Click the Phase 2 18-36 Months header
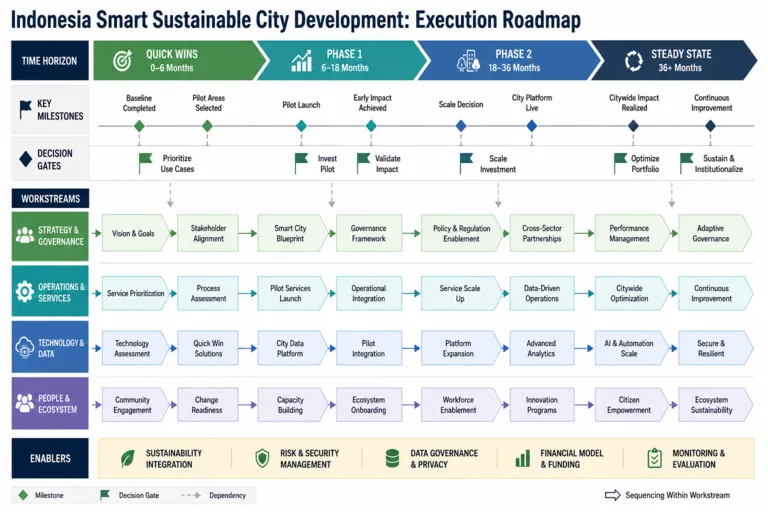Screen dimensions: 768x512 point(509,60)
